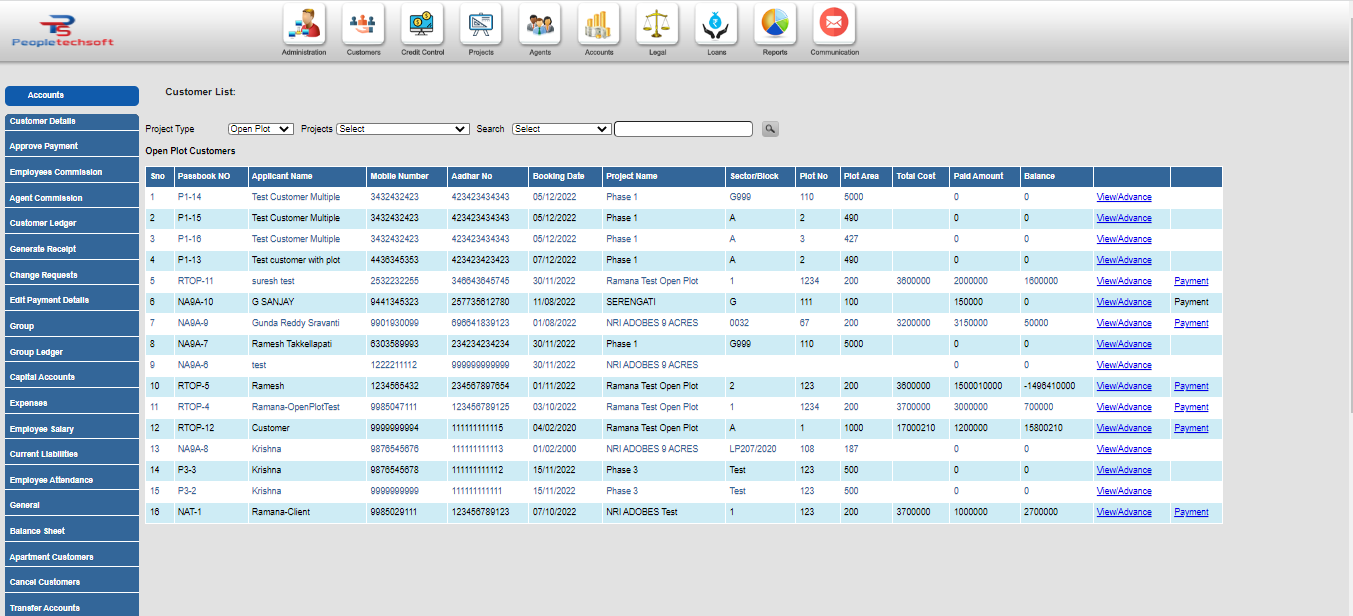Open the Search criteria dropdown
Viewport: 1353px width, 616px height.
[561, 128]
